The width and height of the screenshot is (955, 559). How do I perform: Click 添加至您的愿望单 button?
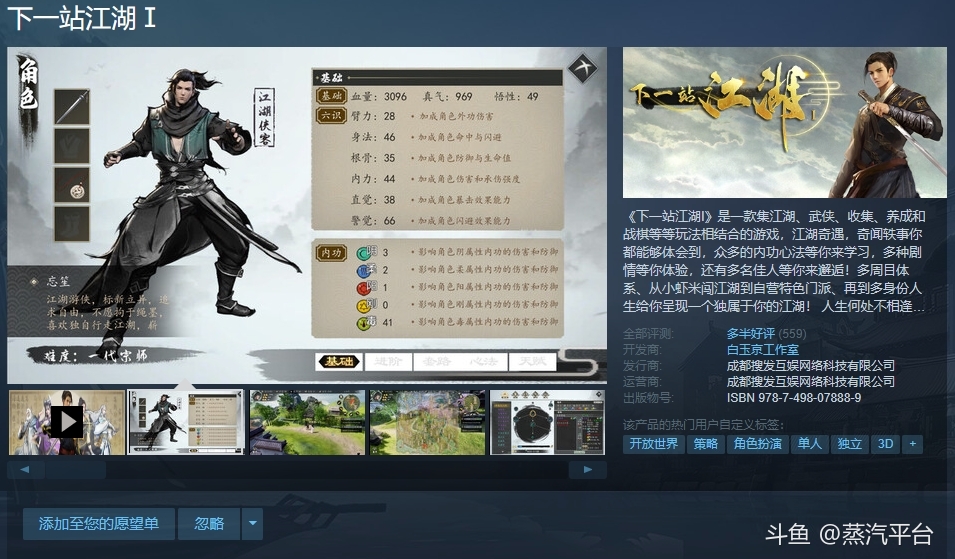tap(98, 523)
